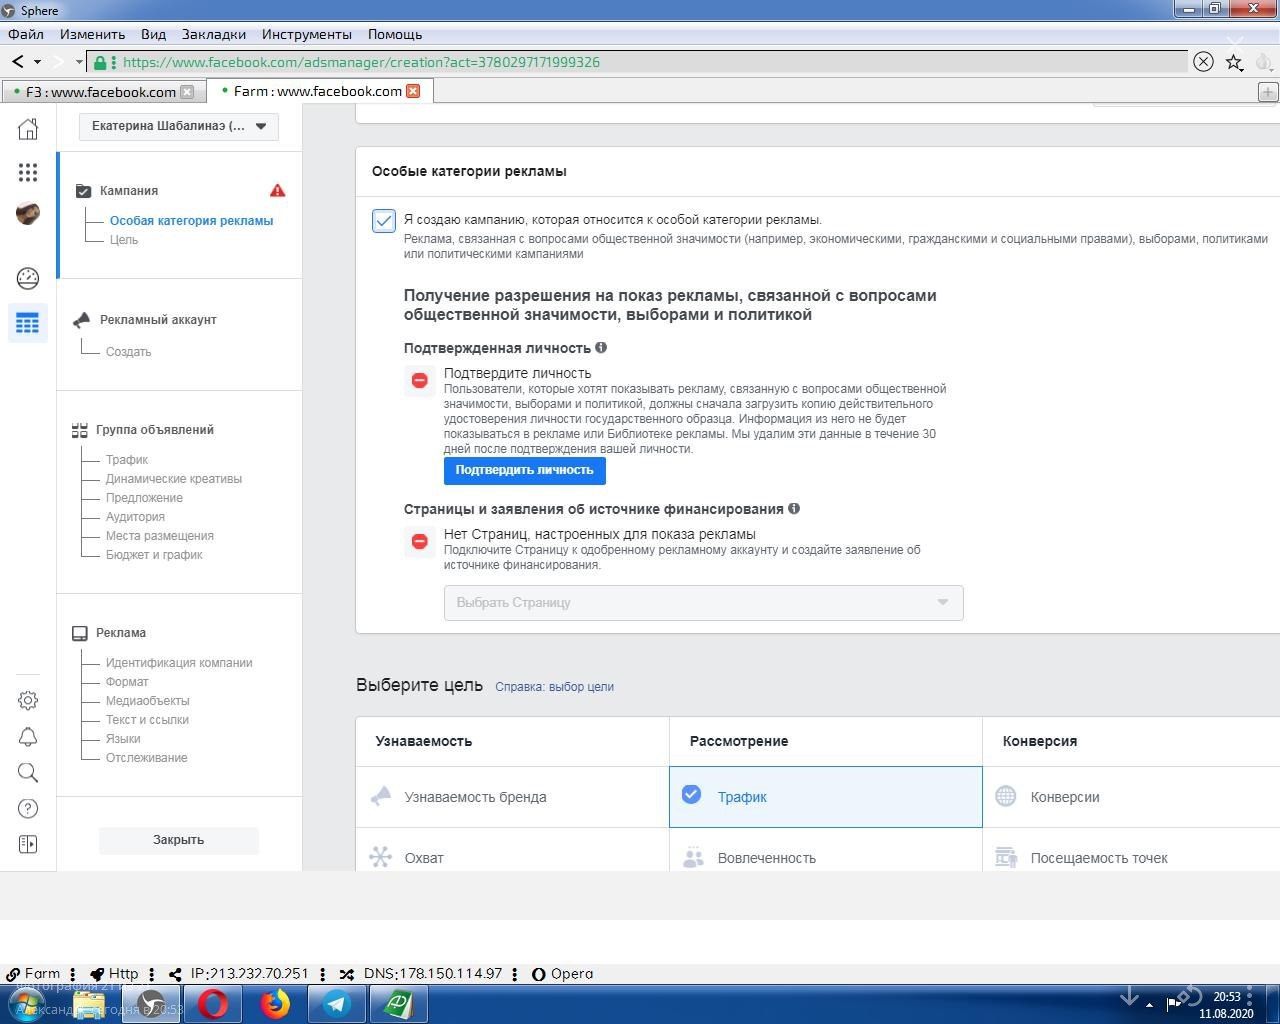The width and height of the screenshot is (1280, 1024).
Task: Select Цель under Кампания
Action: pyautogui.click(x=124, y=240)
